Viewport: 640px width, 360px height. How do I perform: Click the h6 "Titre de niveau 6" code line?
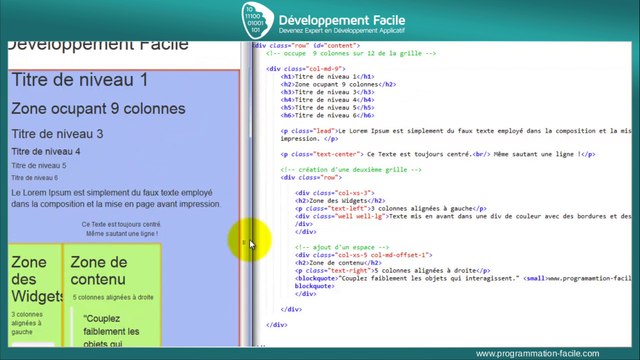327,115
